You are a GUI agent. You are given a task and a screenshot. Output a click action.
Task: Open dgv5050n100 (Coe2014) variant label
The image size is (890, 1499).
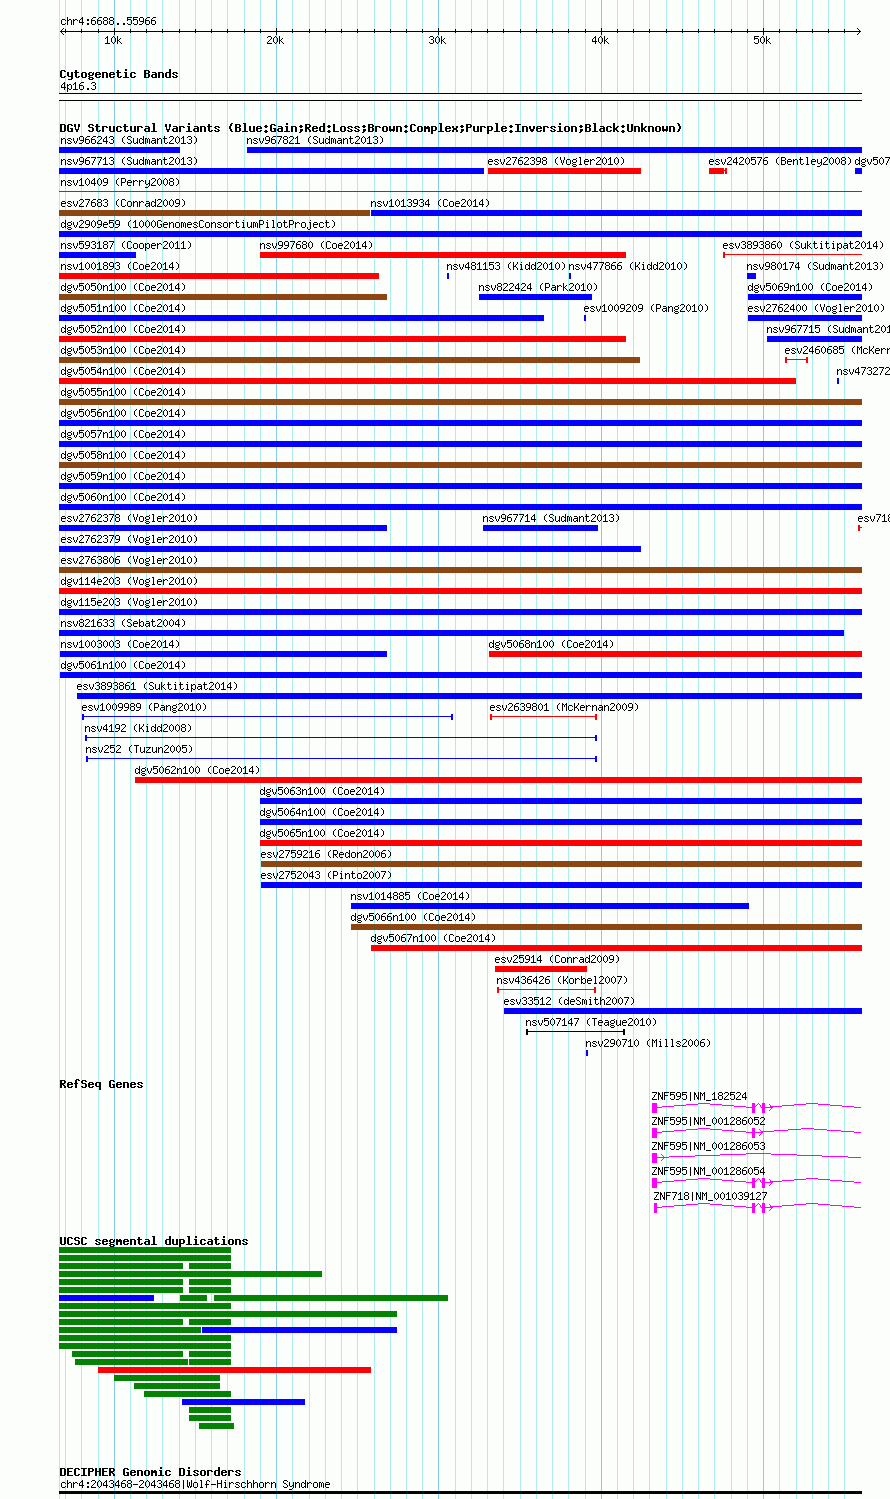tap(123, 287)
